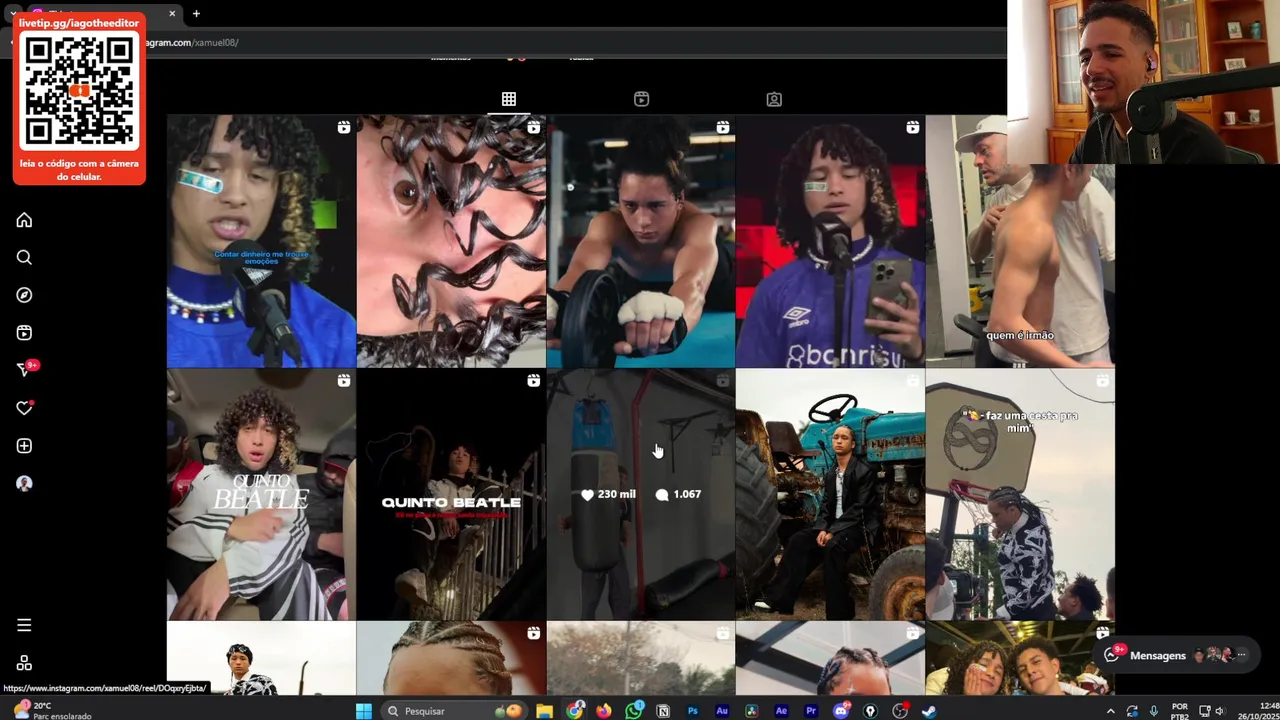Switch to the Posts grid tab
The height and width of the screenshot is (720, 1280).
(x=509, y=99)
